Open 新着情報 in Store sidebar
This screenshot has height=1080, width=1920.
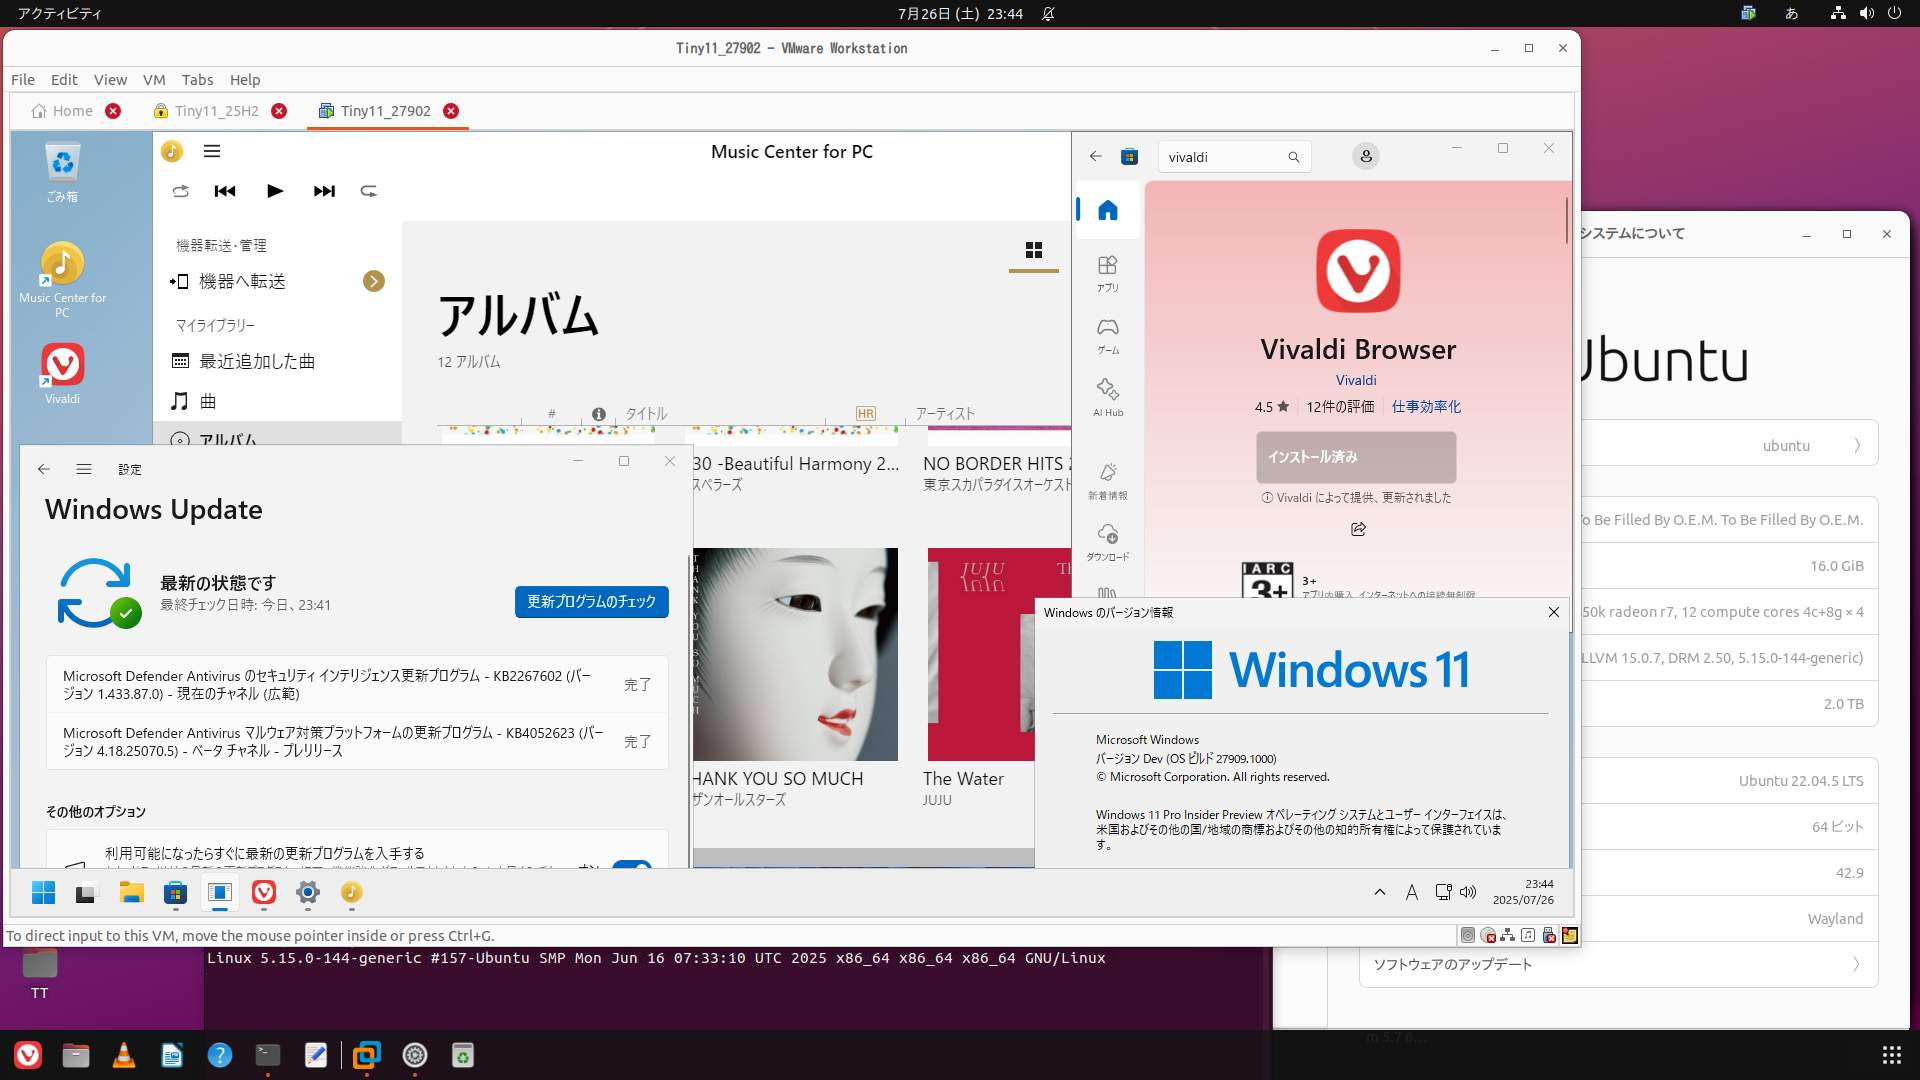click(1107, 481)
